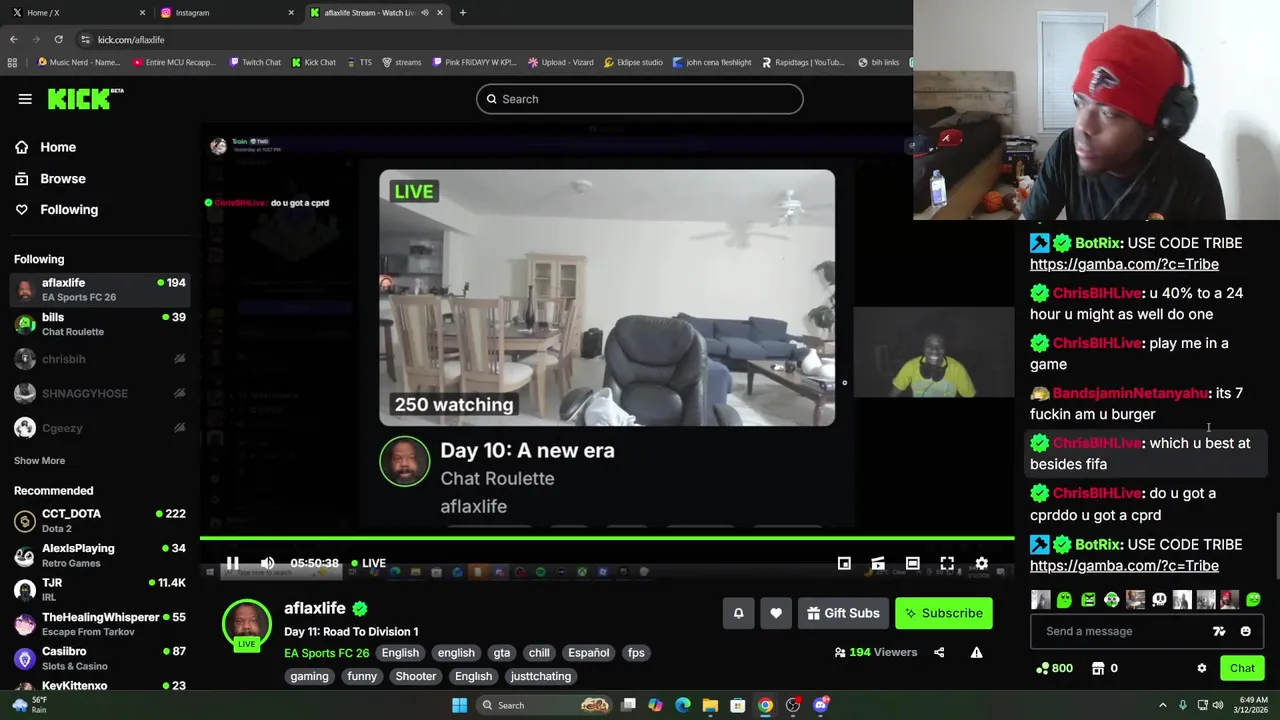The height and width of the screenshot is (720, 1280).
Task: Open video player settings gear
Action: [x=981, y=563]
